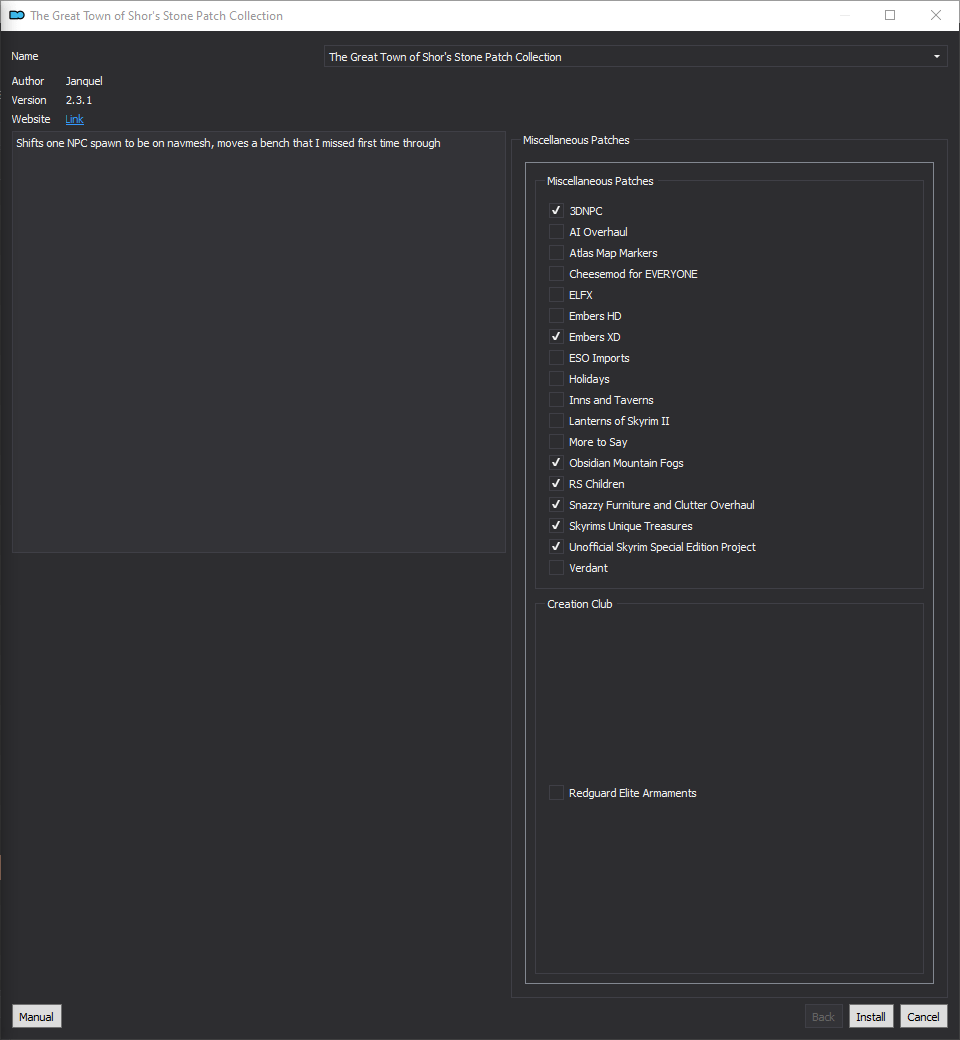Check the Inns and Taverns option
960x1040 pixels.
click(x=556, y=400)
